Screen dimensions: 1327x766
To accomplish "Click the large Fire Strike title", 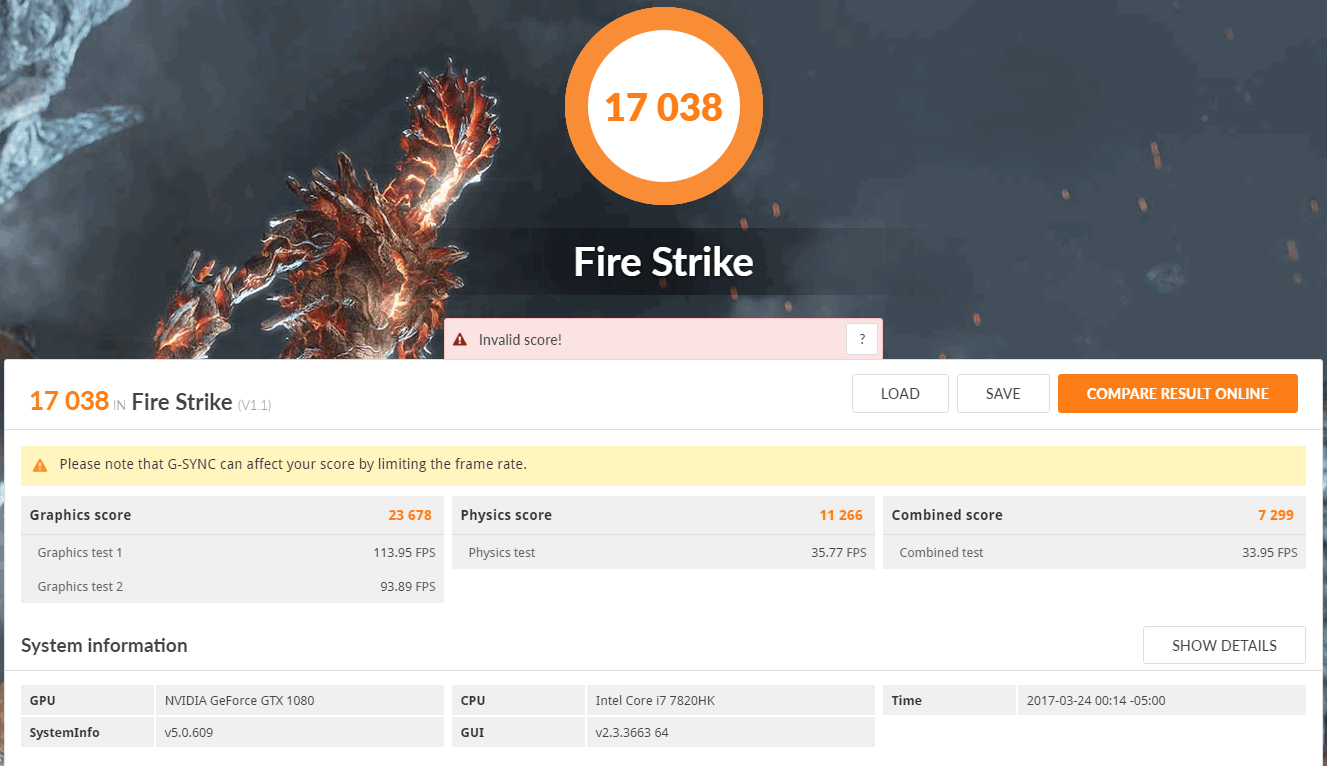I will (664, 262).
